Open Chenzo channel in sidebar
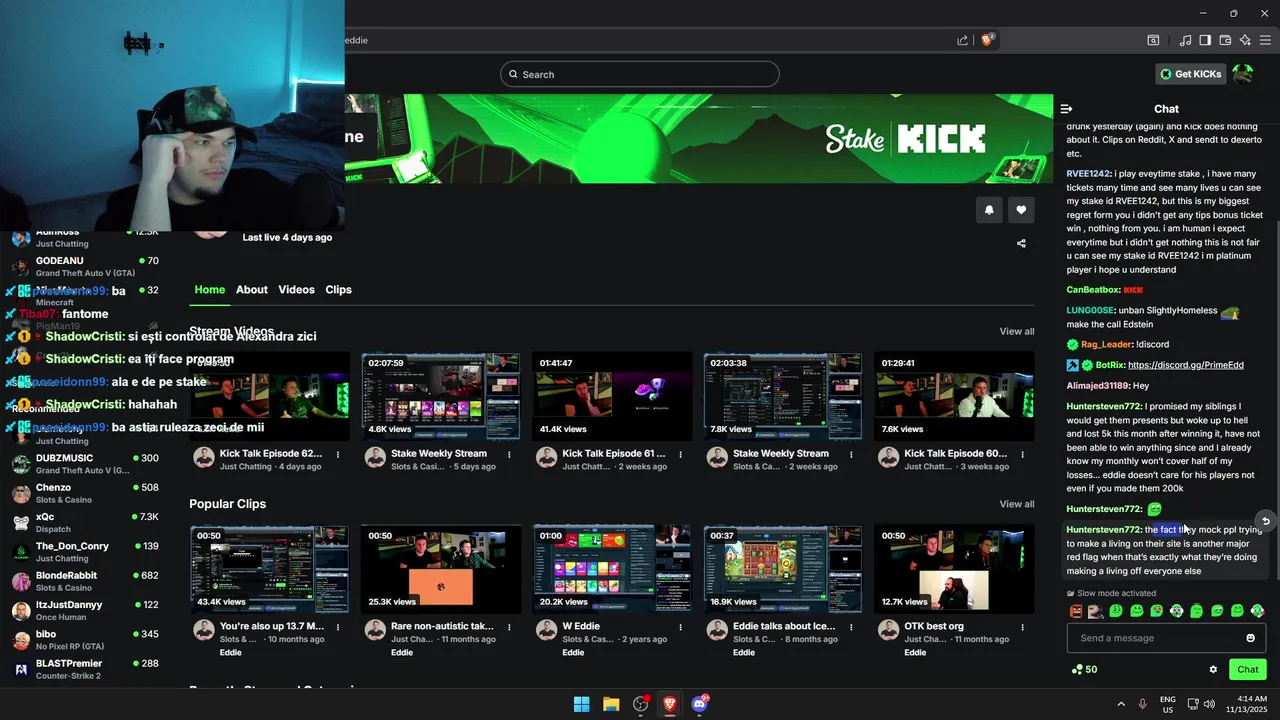Screen dimensions: 1280x720 point(86,493)
